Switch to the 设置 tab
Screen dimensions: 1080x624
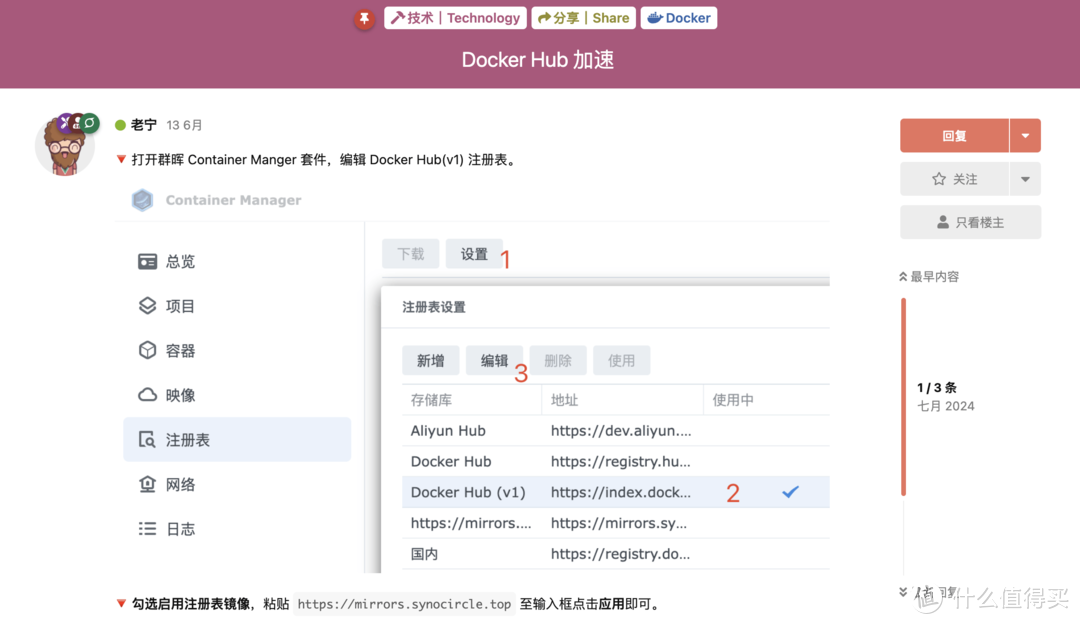[474, 254]
